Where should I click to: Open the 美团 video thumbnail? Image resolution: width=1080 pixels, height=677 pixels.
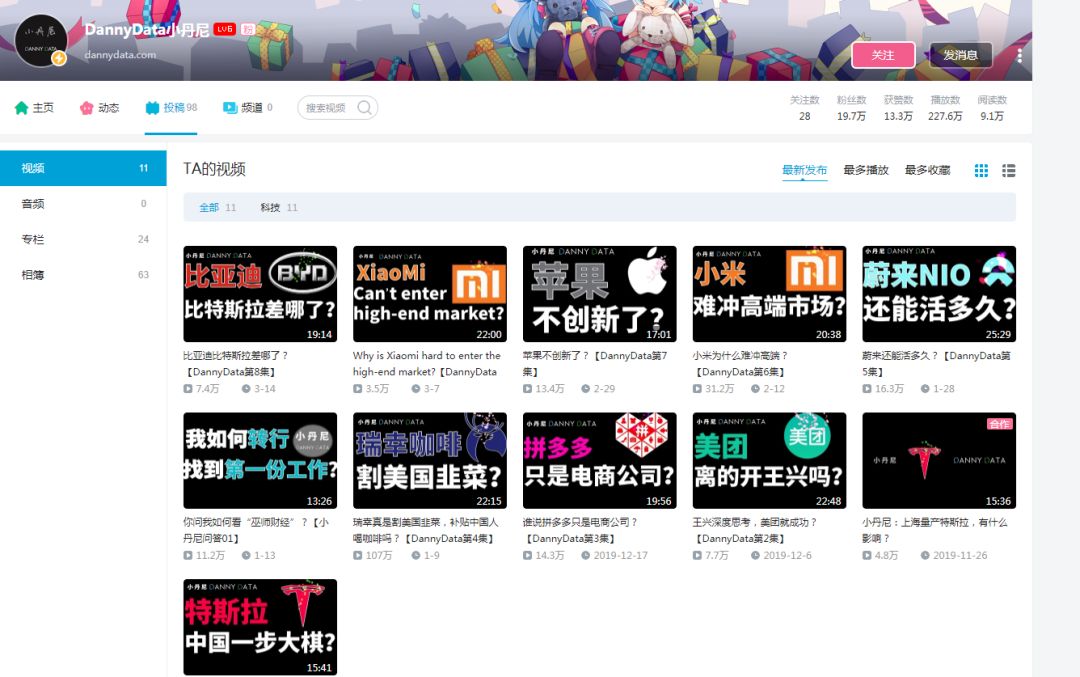[769, 461]
